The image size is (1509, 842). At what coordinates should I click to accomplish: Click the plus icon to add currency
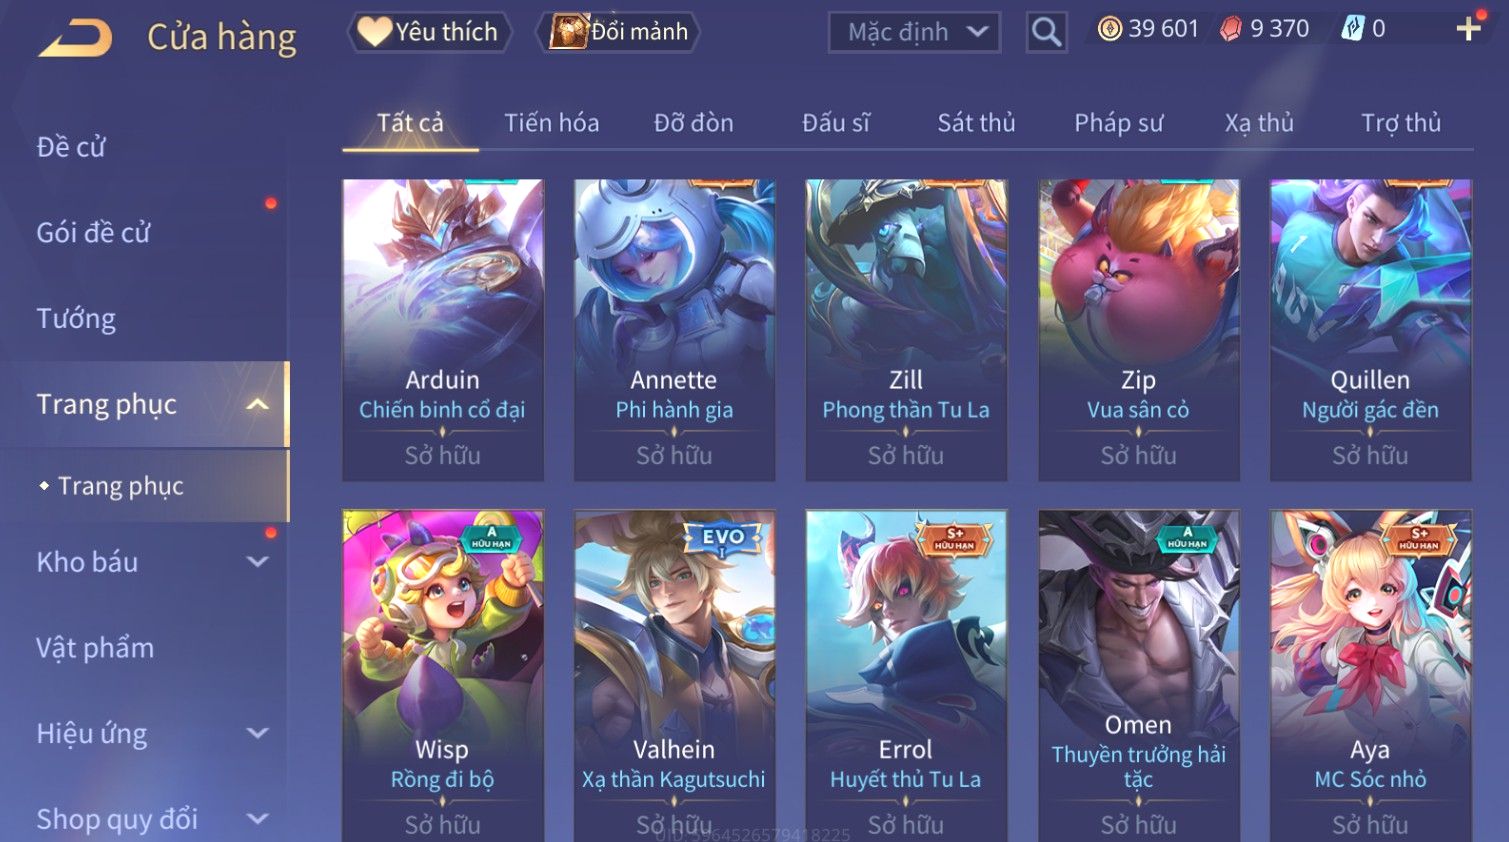1468,29
